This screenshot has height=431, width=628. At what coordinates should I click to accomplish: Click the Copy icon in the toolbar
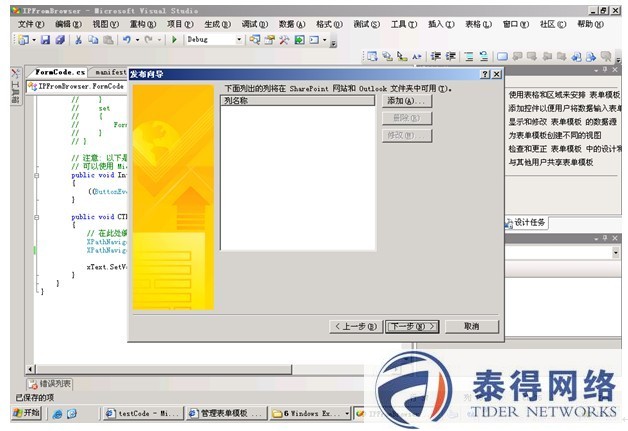93,40
